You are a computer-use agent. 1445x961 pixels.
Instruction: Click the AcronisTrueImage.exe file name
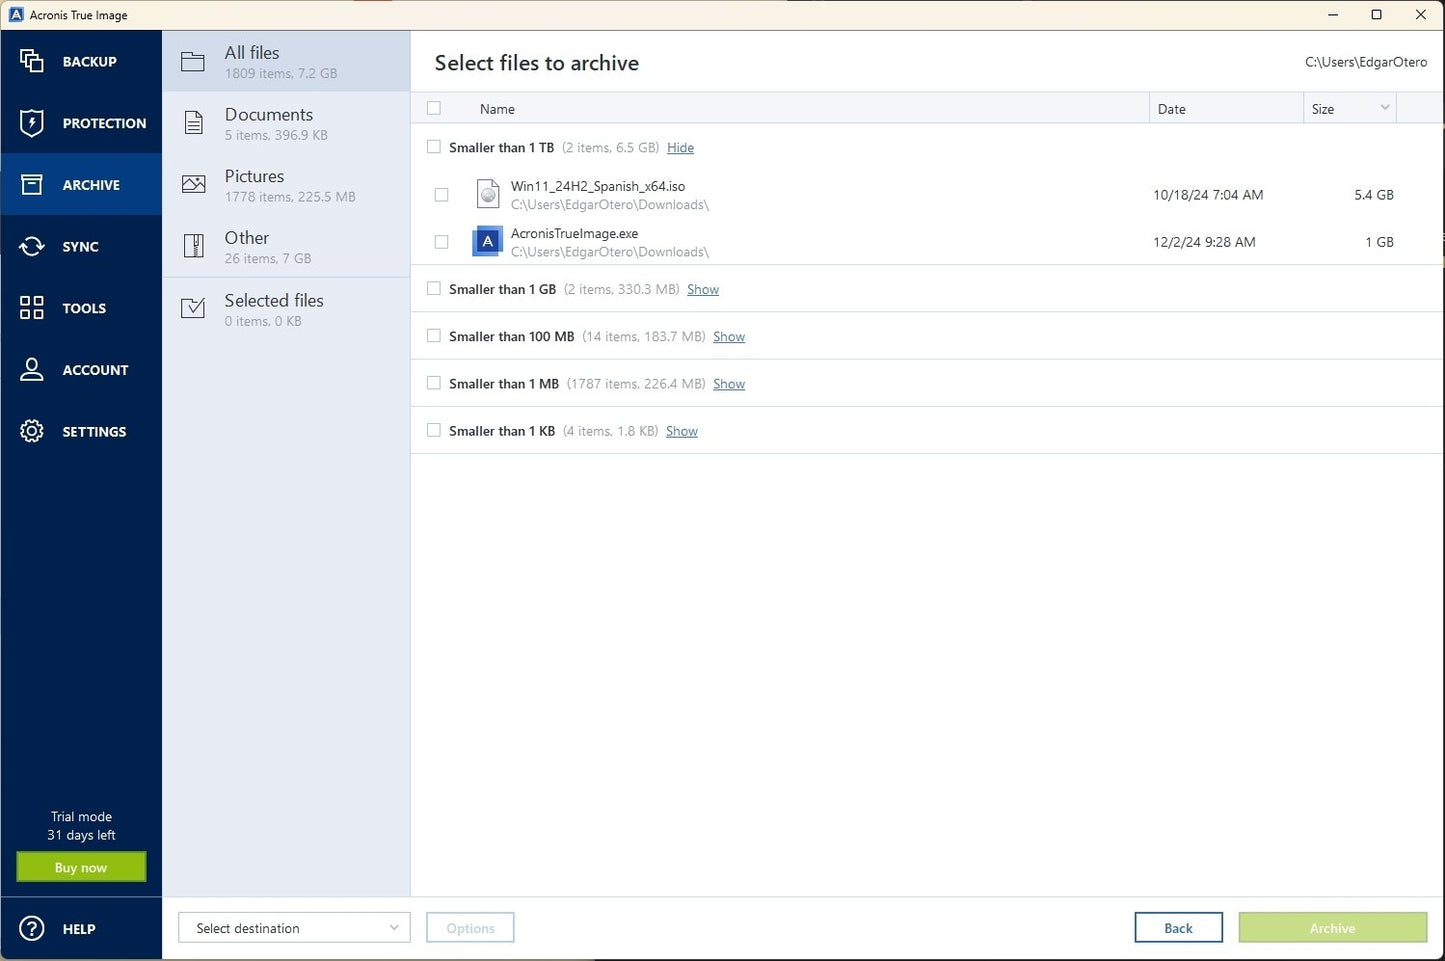(574, 233)
